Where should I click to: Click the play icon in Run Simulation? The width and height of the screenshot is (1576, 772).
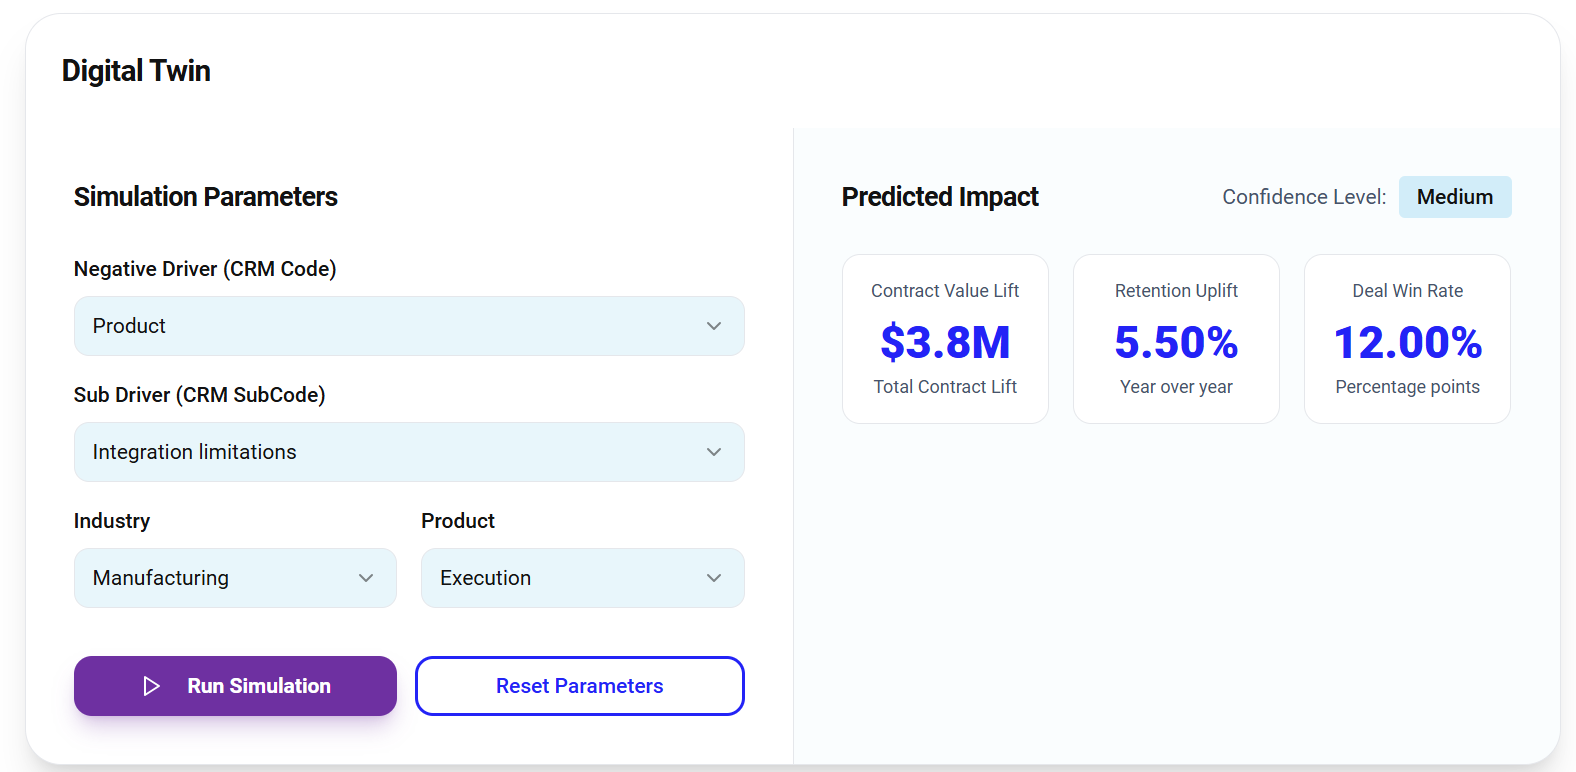tap(152, 686)
